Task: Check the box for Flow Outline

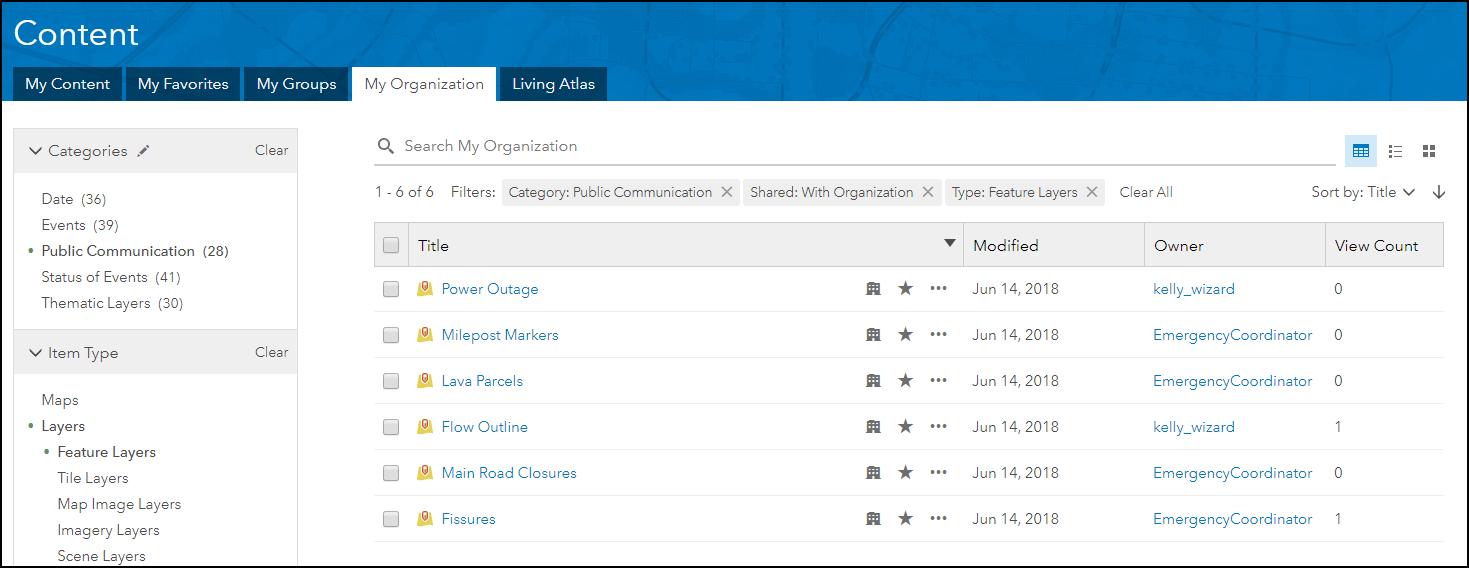Action: [391, 427]
